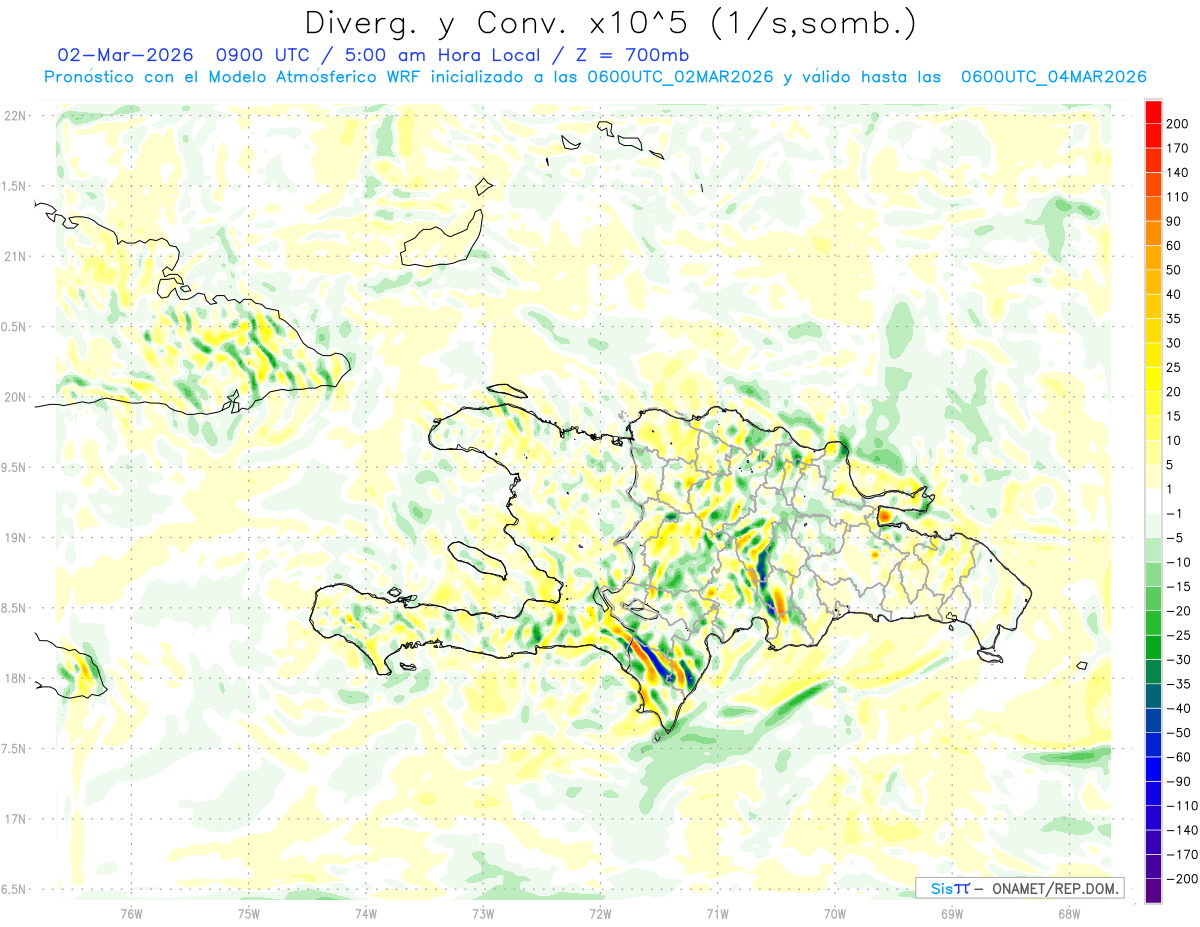1200x927 pixels.
Task: Click the '70W' longitude label
Action: pyautogui.click(x=835, y=913)
